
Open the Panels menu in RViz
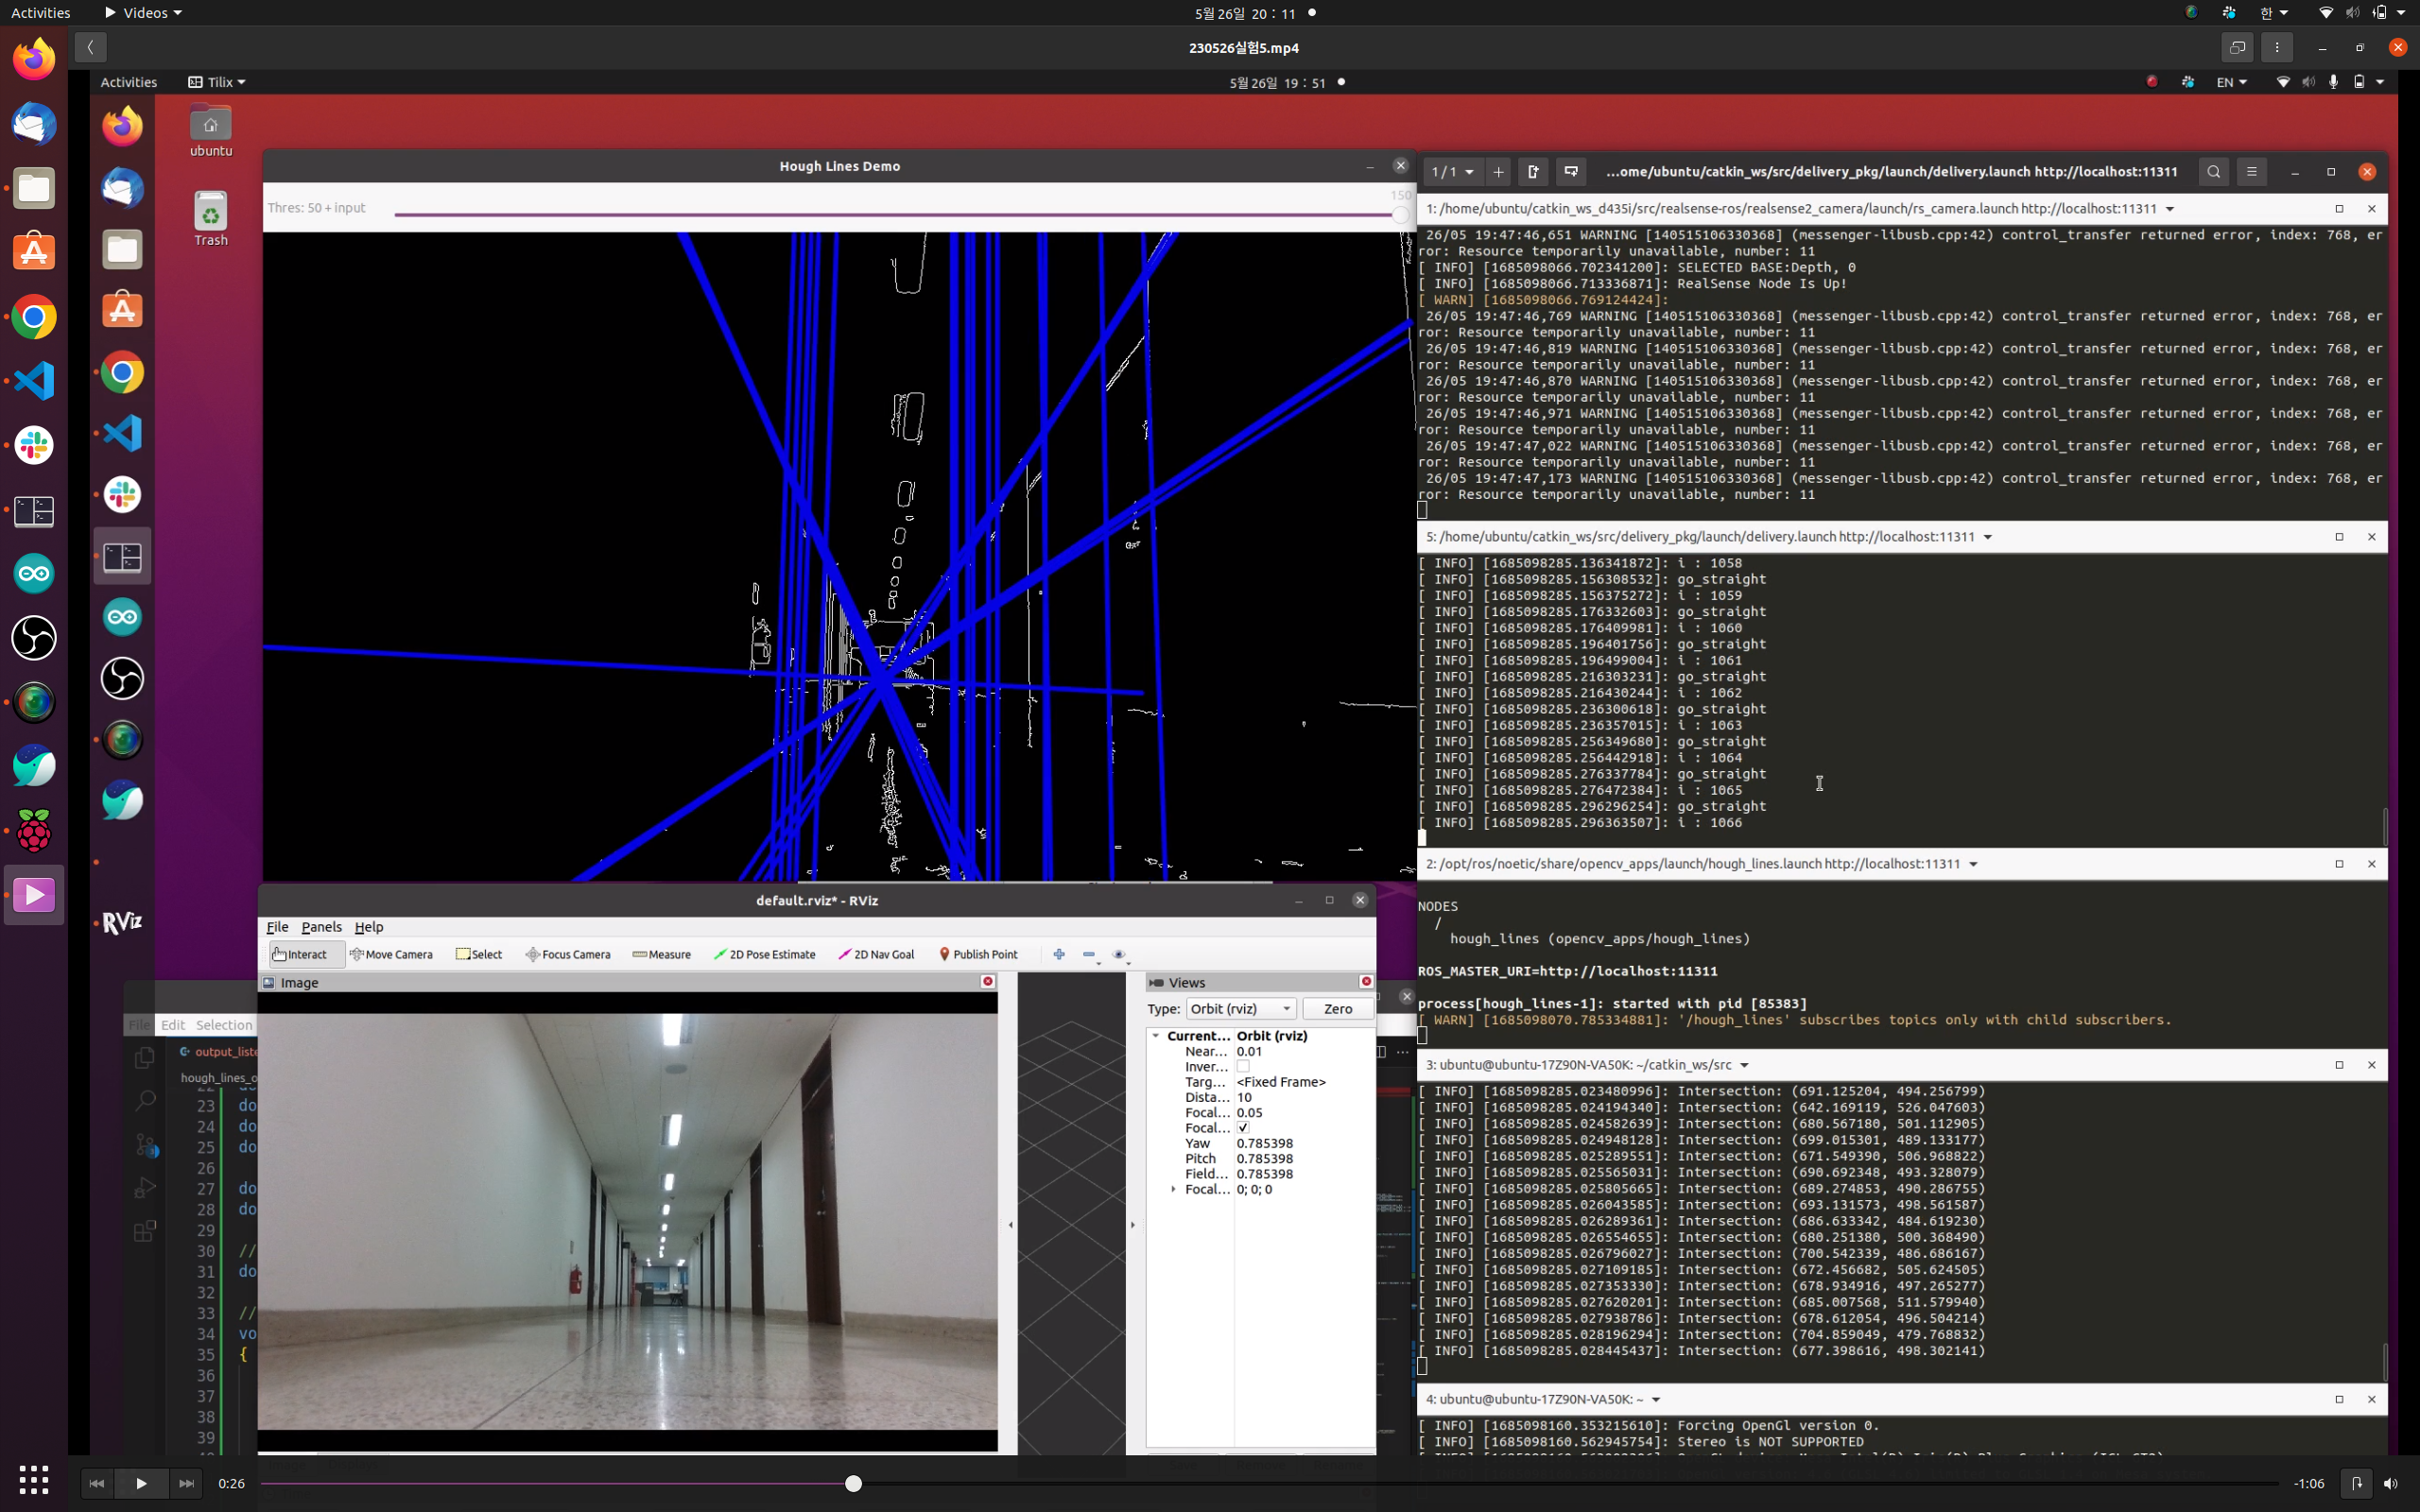click(321, 927)
